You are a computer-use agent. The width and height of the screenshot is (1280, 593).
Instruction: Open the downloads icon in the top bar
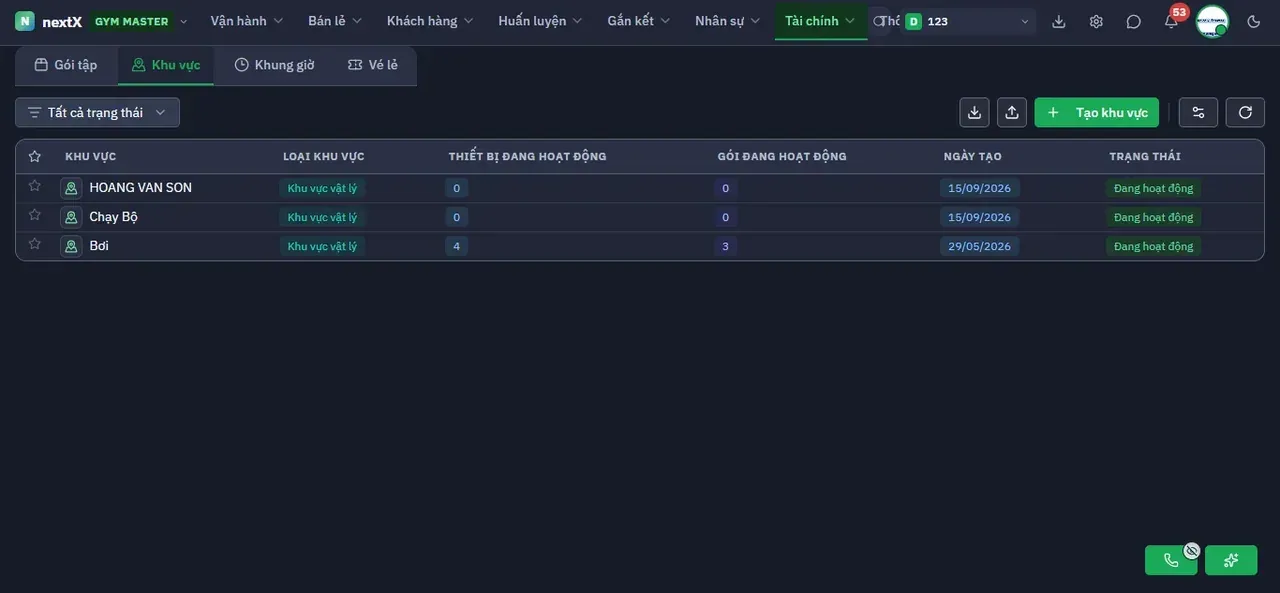click(x=1059, y=21)
